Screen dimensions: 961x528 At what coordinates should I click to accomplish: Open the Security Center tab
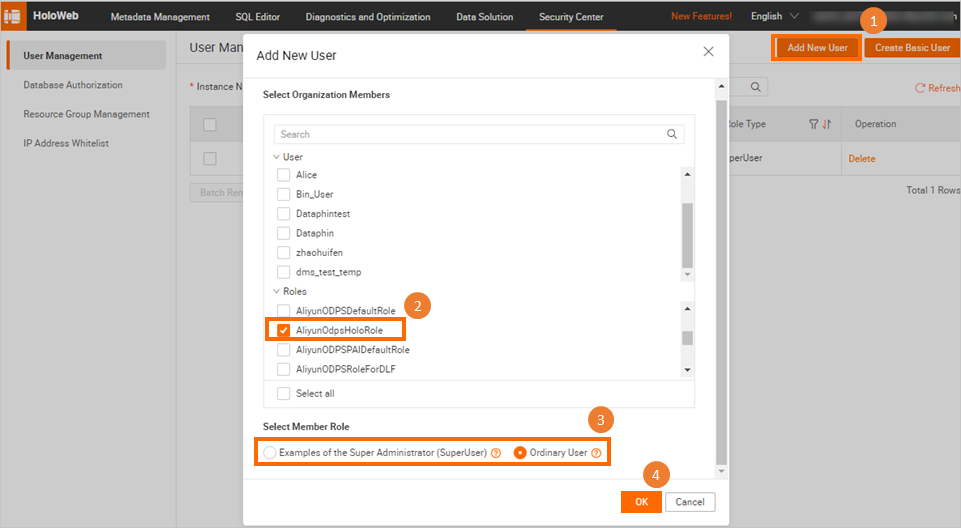pos(571,17)
